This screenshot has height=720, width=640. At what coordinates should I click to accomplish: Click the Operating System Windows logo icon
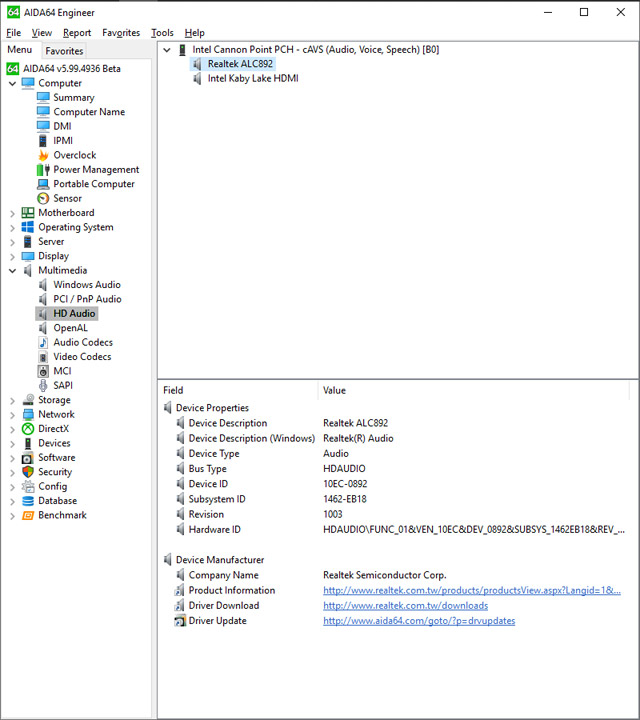coord(28,227)
